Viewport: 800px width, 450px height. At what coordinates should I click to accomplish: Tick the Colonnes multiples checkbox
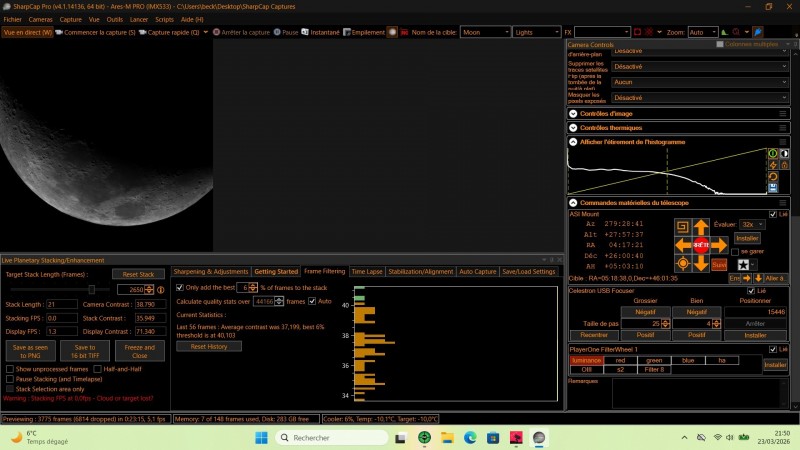tap(720, 44)
